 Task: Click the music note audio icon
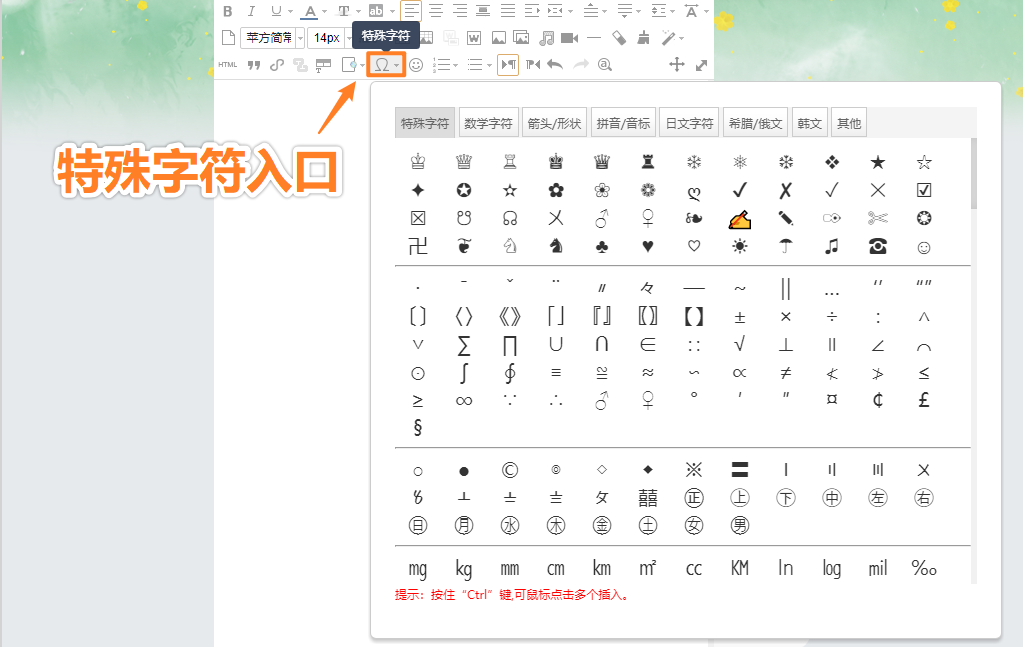point(546,38)
